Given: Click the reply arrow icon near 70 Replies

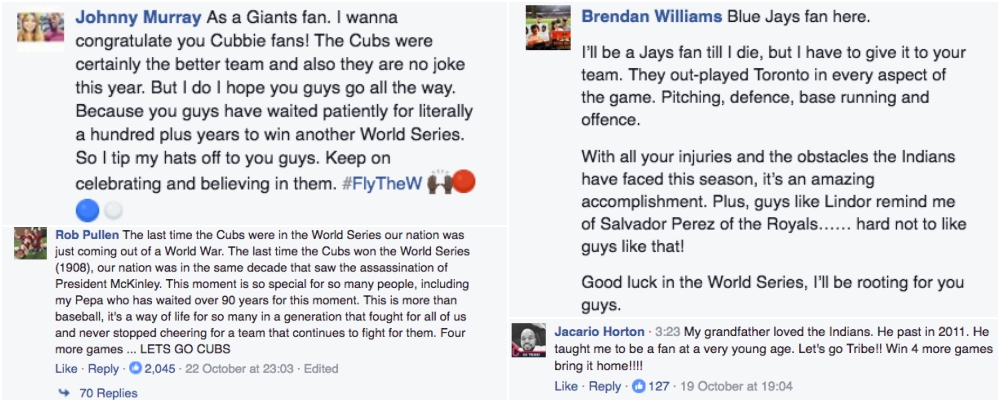Looking at the screenshot, I should [x=65, y=394].
